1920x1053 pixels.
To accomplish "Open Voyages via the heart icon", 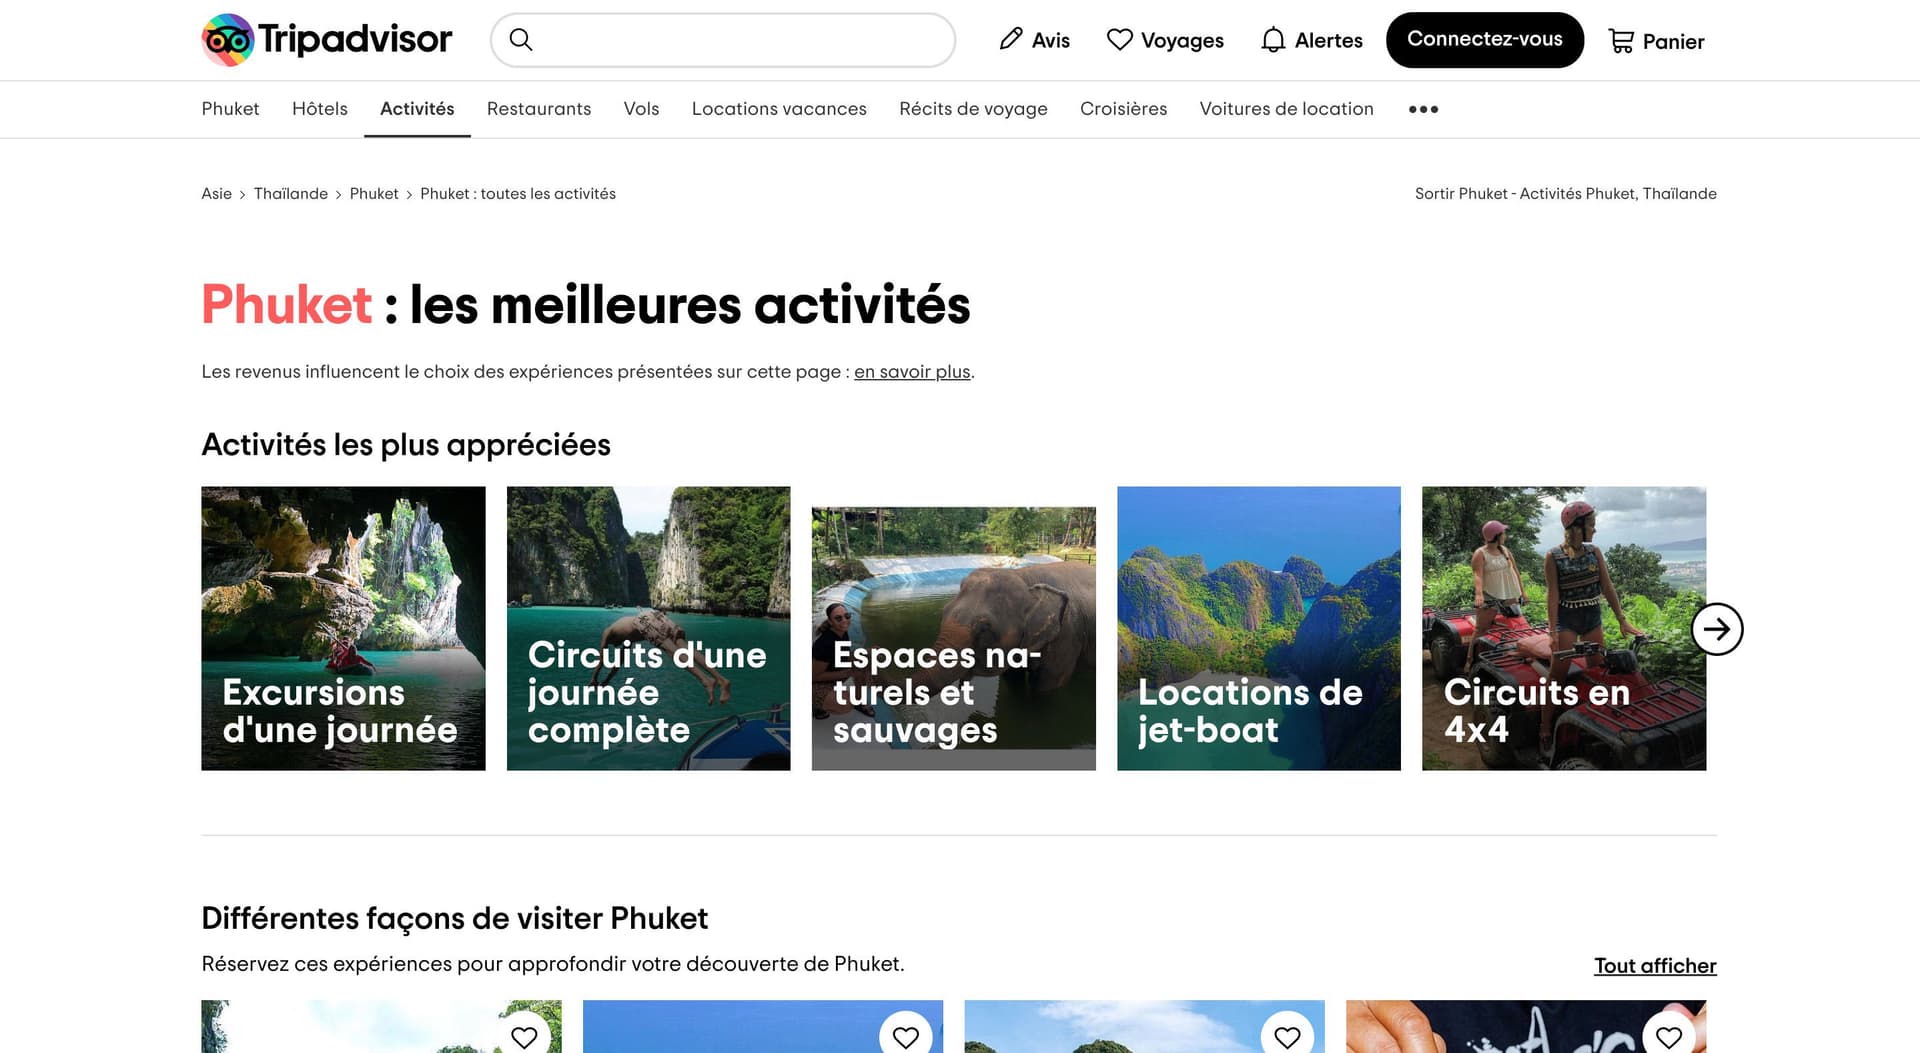I will coord(1165,40).
